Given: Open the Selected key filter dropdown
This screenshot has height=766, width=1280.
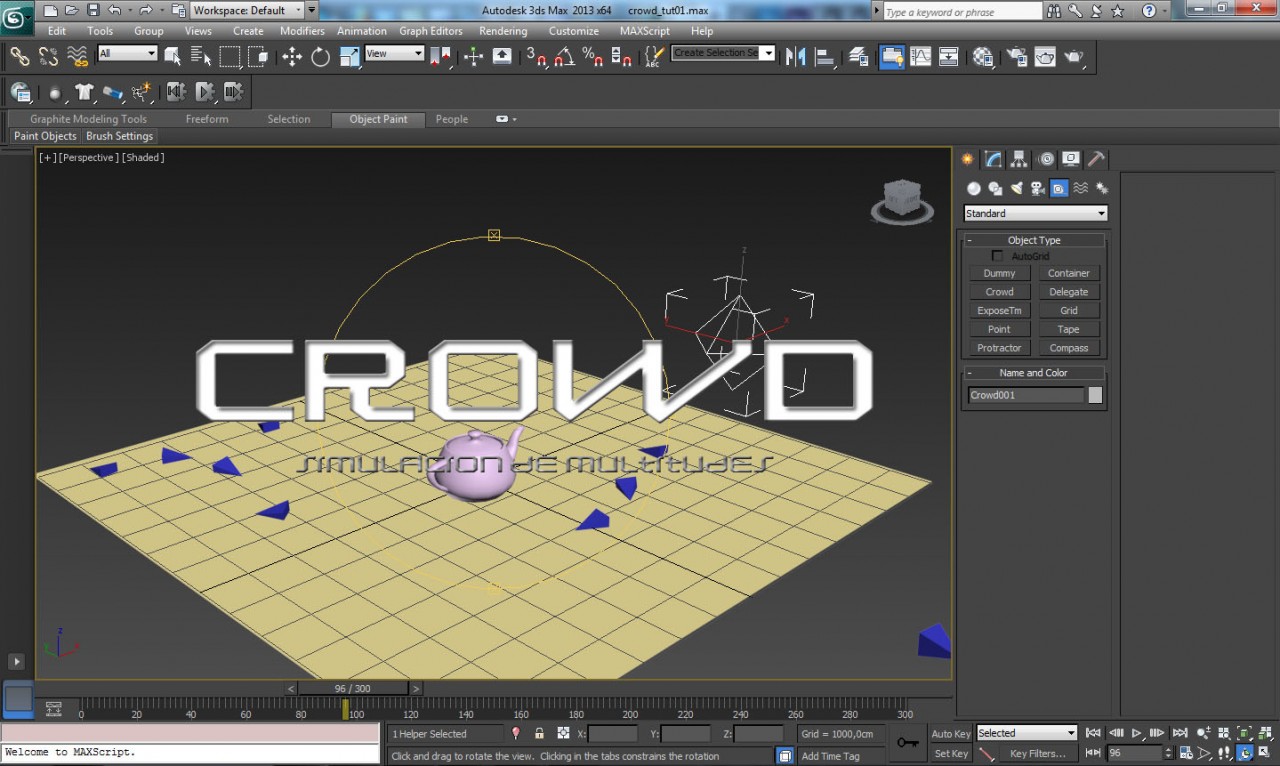Looking at the screenshot, I should [1026, 733].
